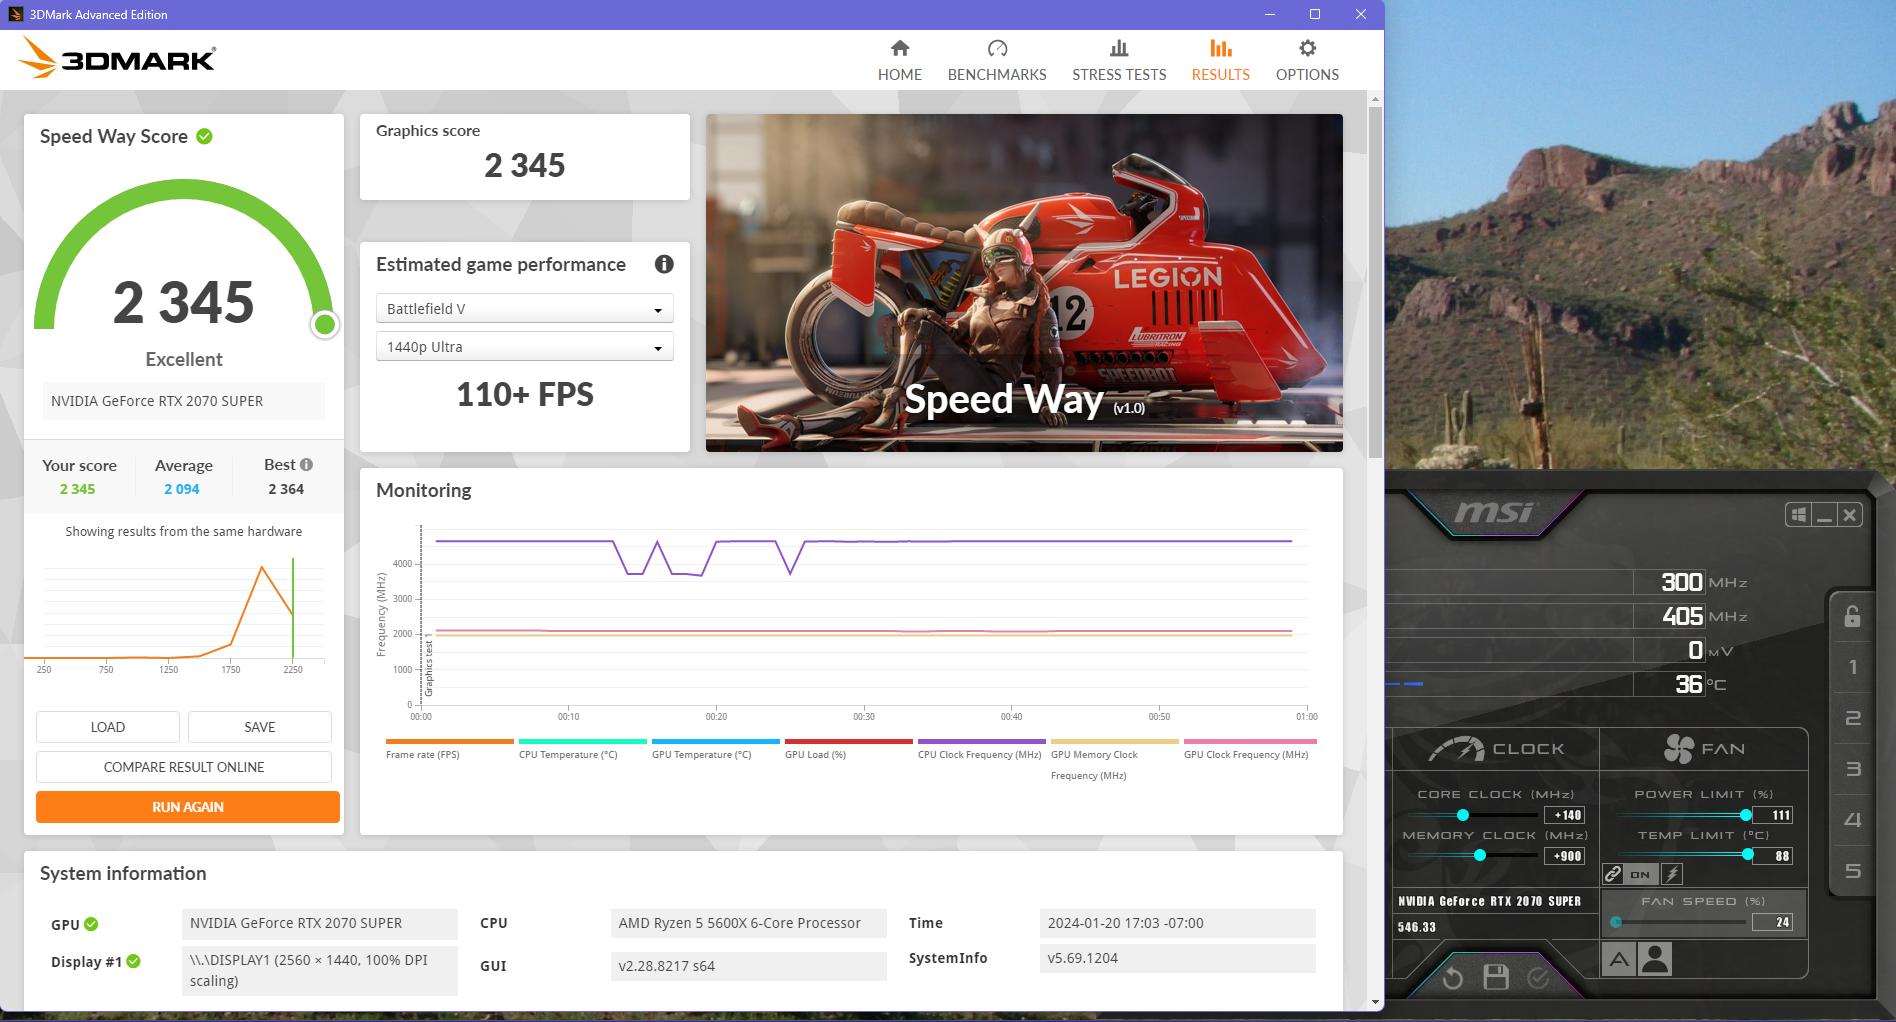Click the Fan Speed slider handle
Image resolution: width=1896 pixels, height=1022 pixels.
click(x=1616, y=922)
